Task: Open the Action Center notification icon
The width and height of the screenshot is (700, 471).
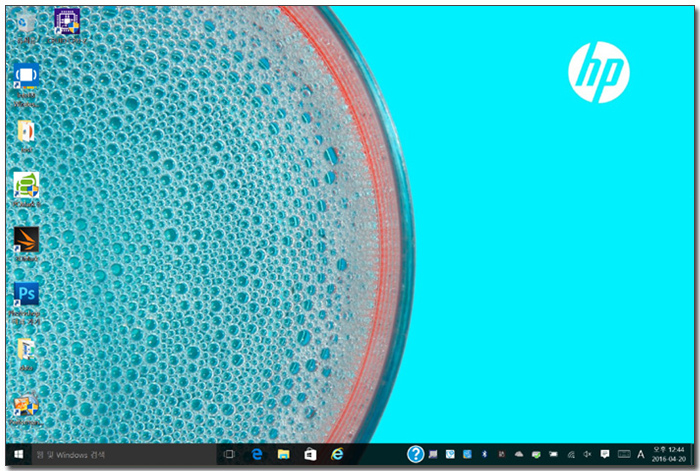Action: pyautogui.click(x=604, y=454)
